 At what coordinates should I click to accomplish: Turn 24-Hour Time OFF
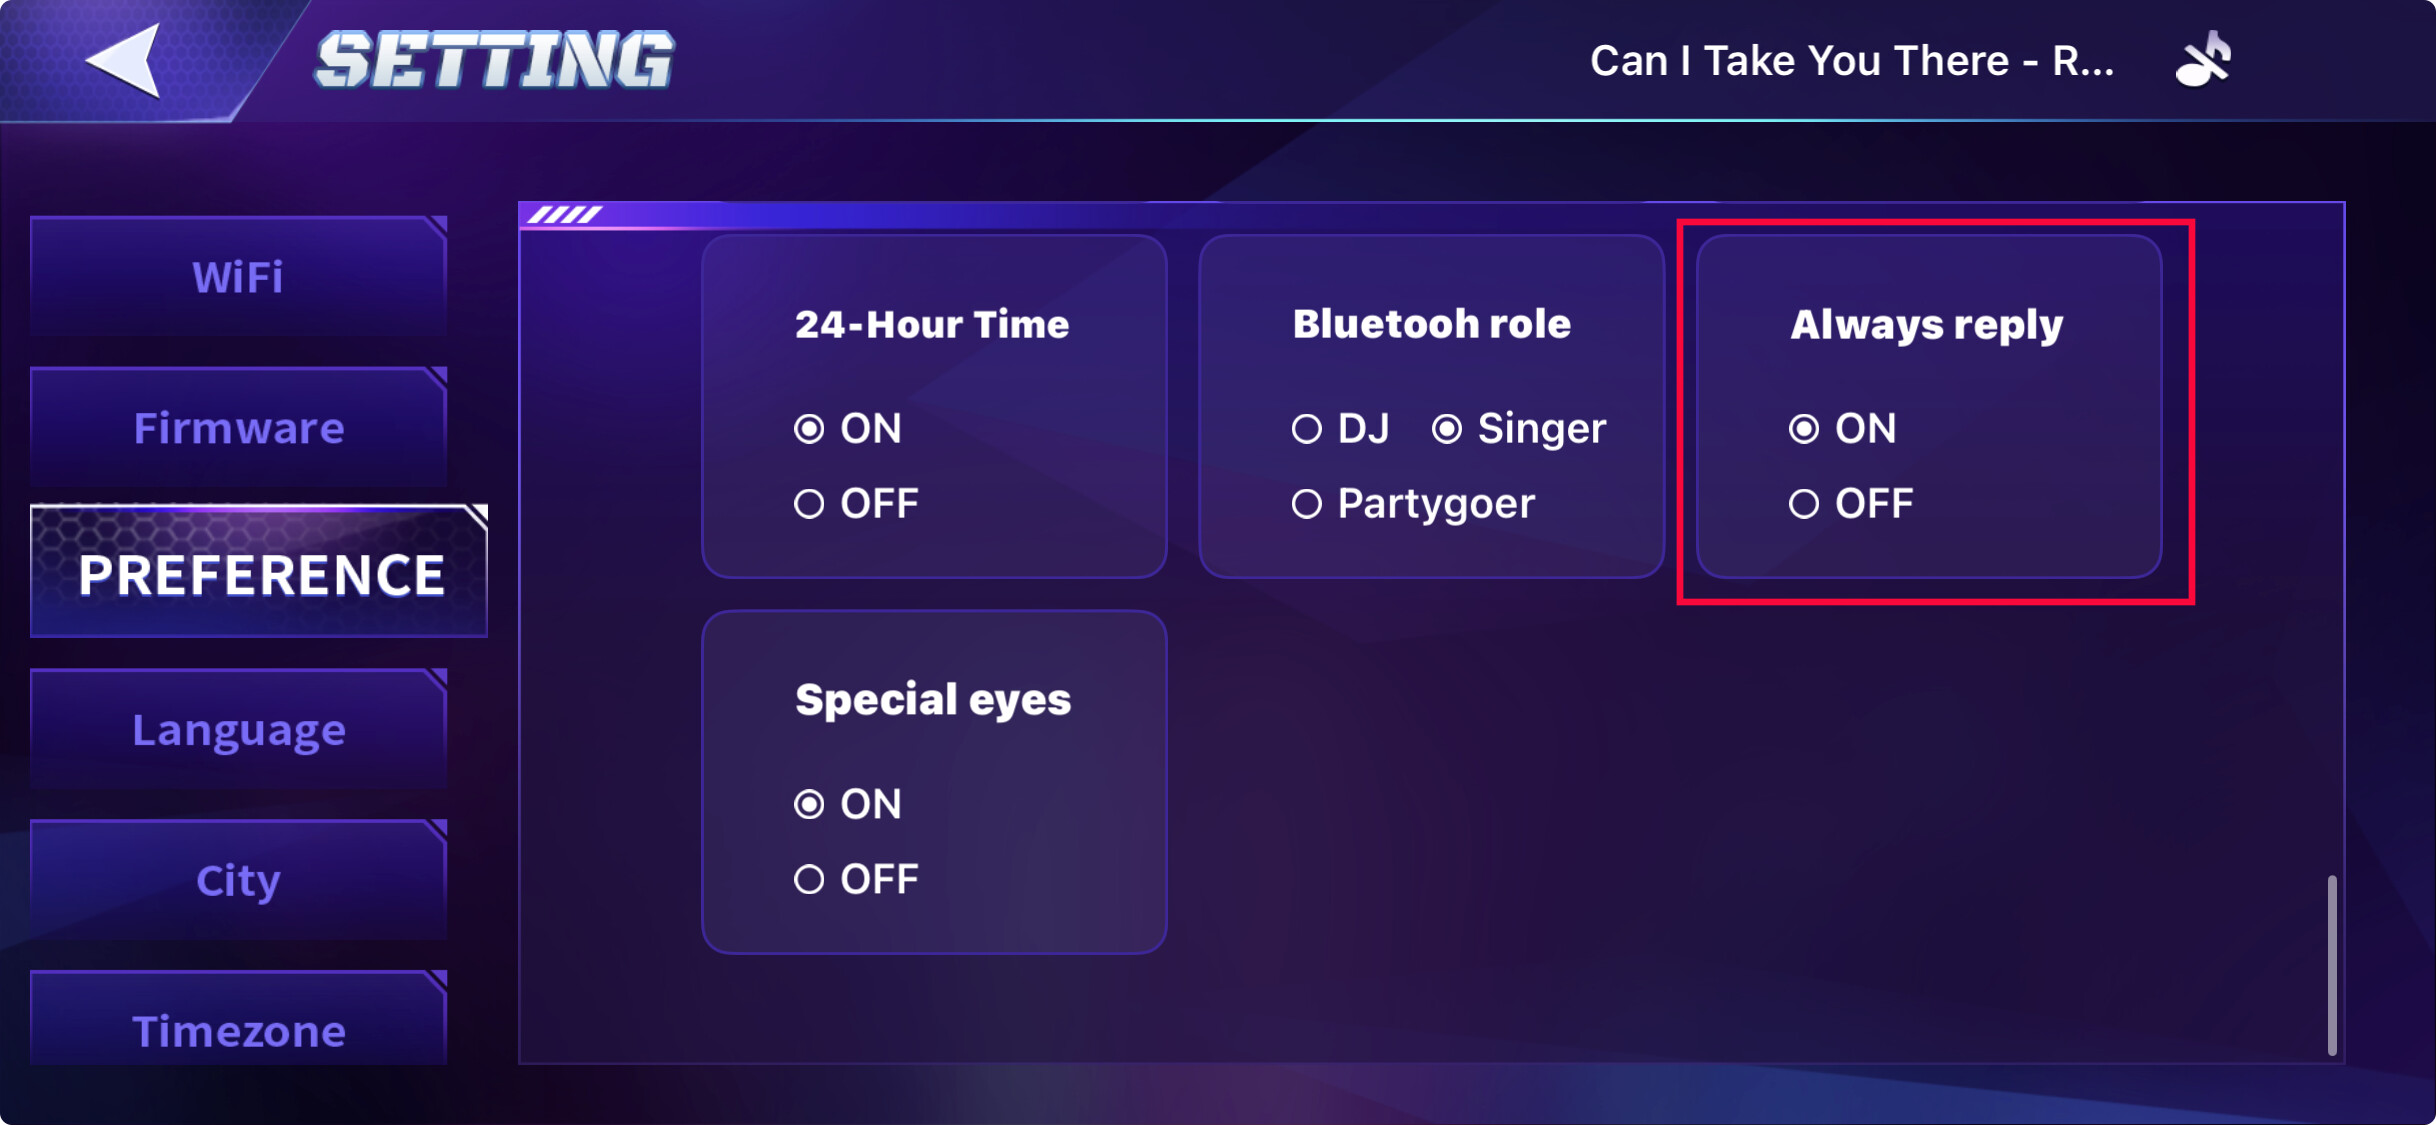[809, 504]
